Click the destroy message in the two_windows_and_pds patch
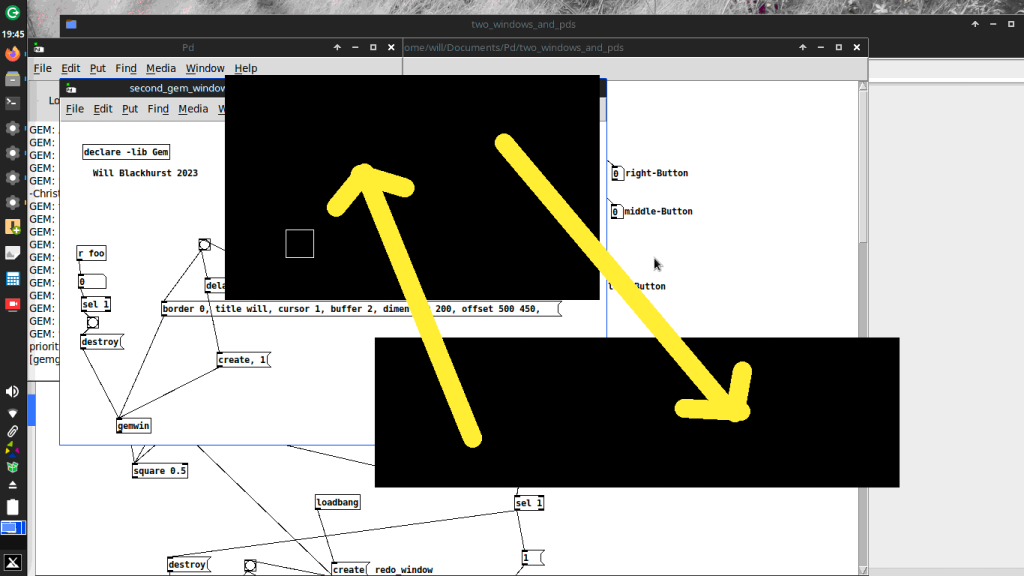The image size is (1024, 576). pyautogui.click(x=189, y=565)
